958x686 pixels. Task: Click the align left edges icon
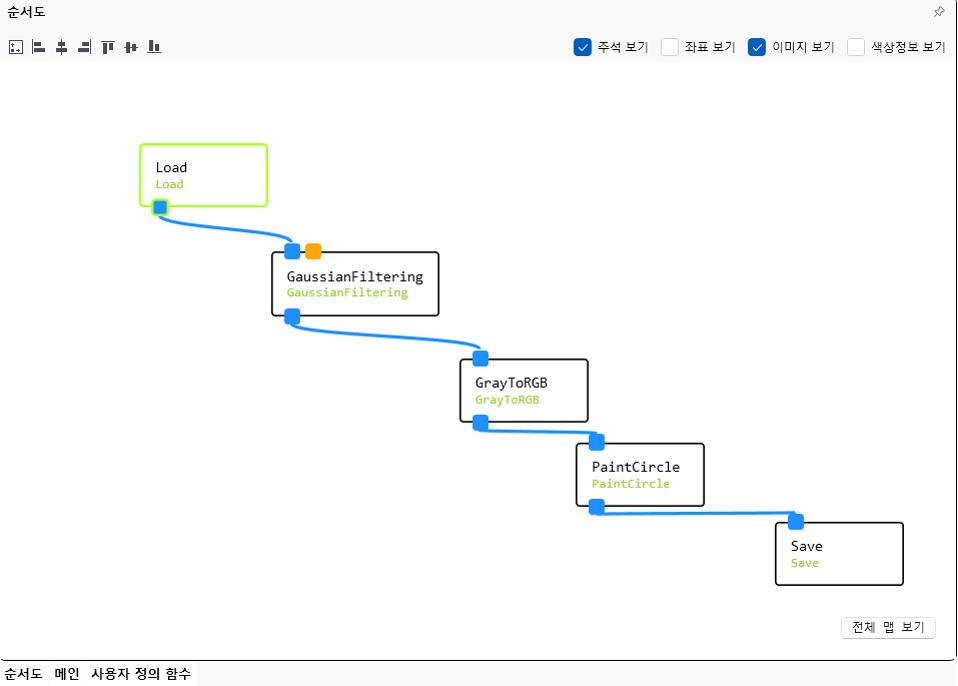[38, 47]
